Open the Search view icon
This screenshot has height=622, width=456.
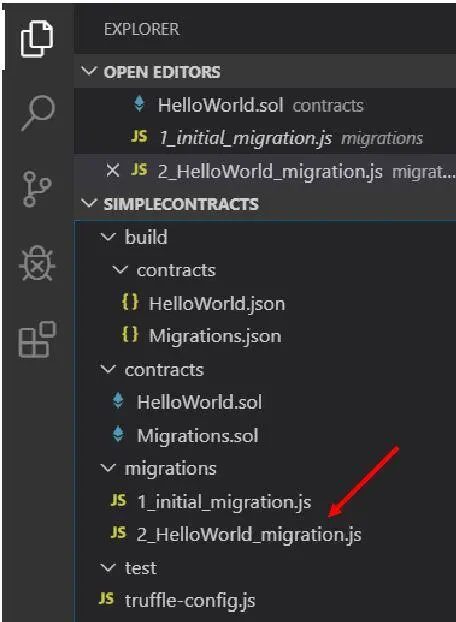pos(38,113)
